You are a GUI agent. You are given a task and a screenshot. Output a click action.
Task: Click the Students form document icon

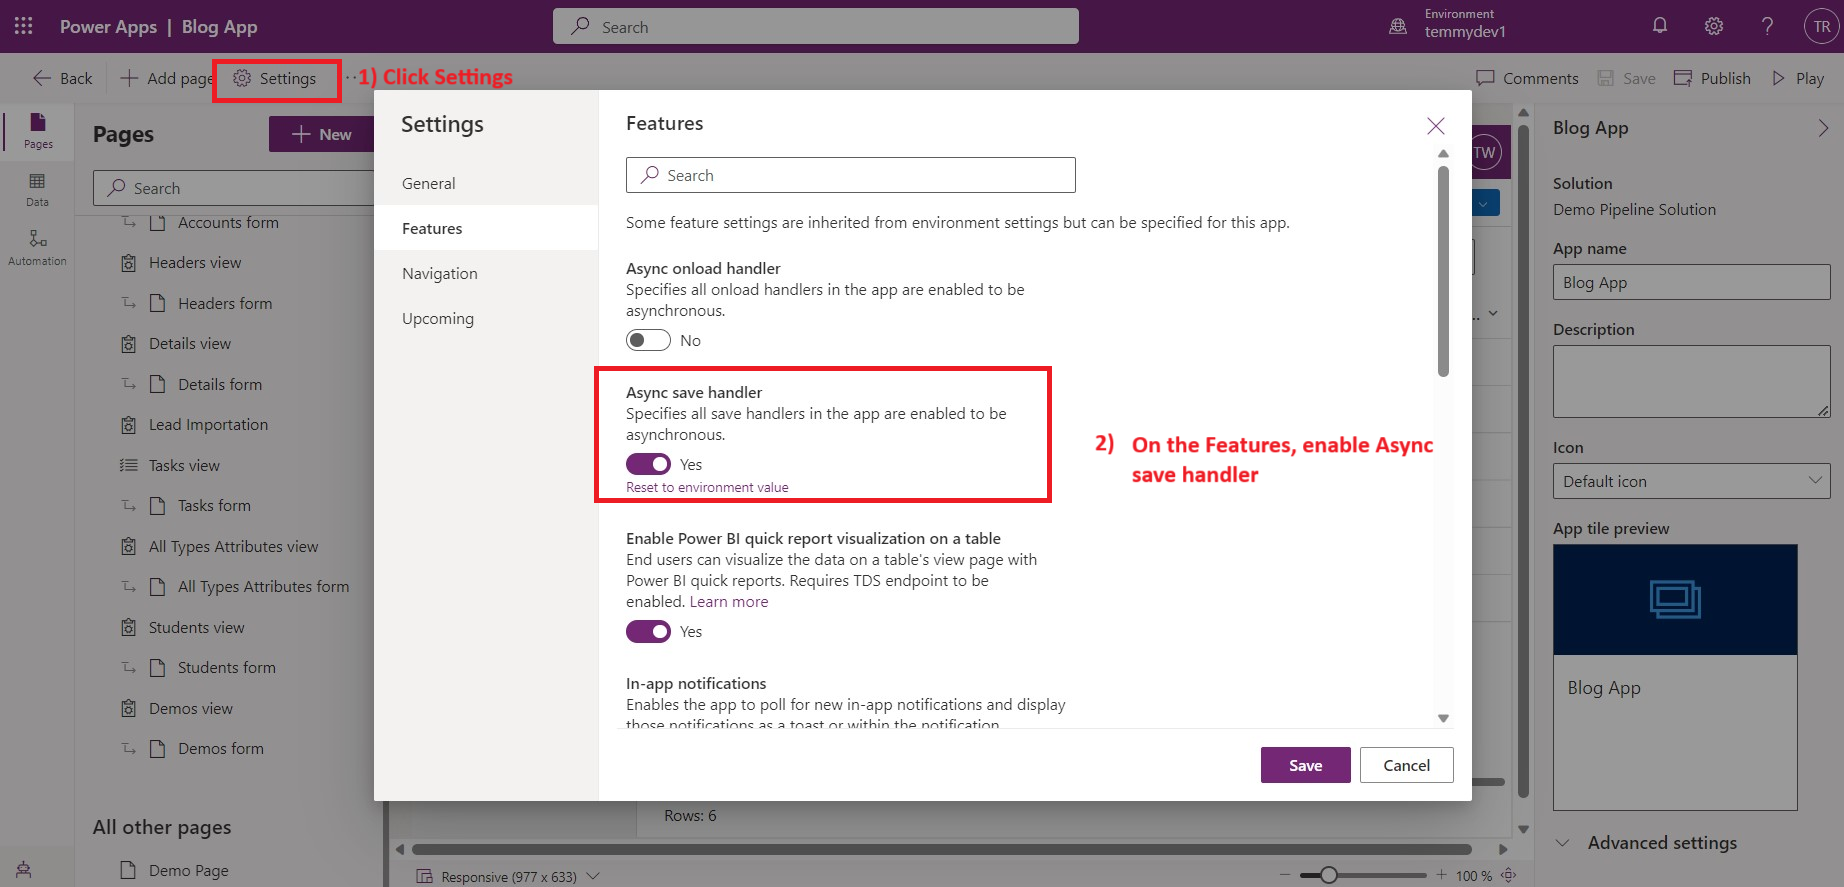pyautogui.click(x=157, y=668)
